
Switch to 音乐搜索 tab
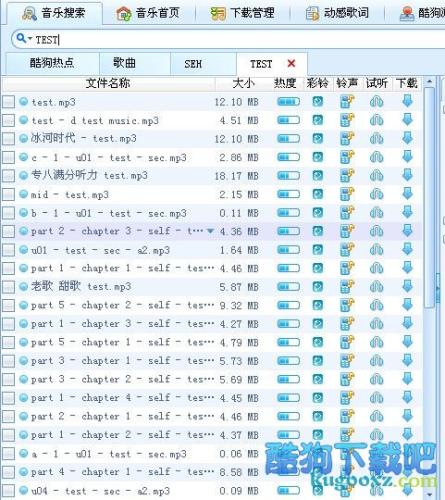[54, 13]
